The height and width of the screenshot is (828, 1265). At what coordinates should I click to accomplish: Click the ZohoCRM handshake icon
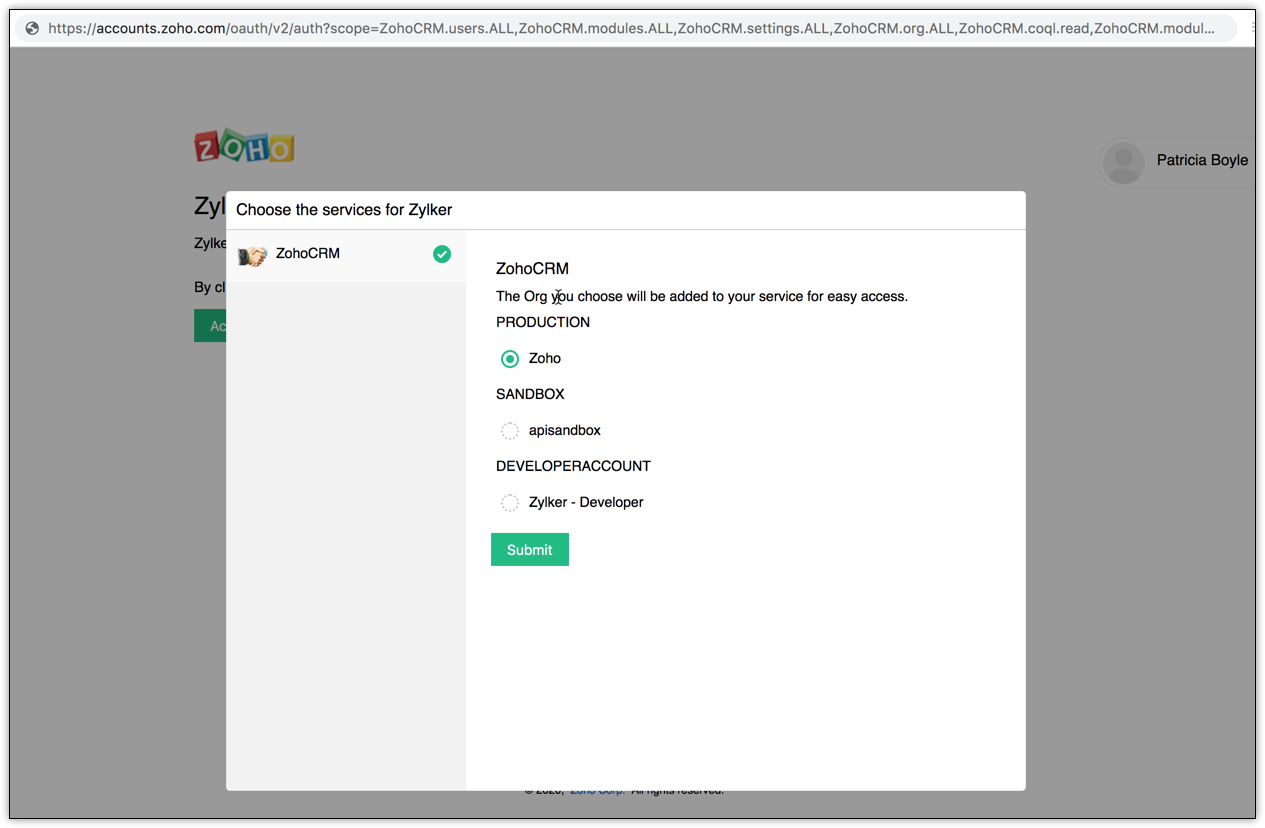pos(252,256)
